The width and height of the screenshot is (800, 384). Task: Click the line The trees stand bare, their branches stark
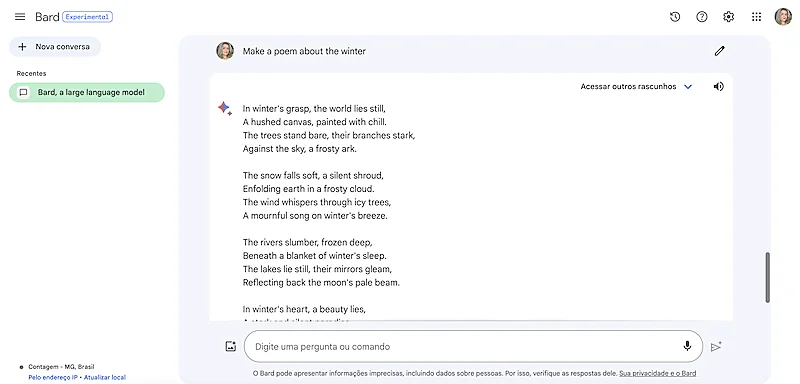pos(329,136)
